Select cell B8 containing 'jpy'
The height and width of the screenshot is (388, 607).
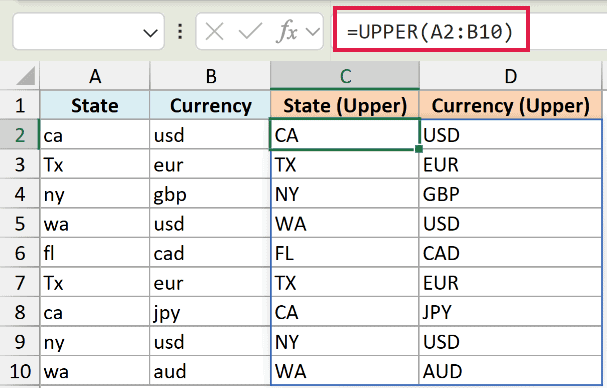[210, 312]
